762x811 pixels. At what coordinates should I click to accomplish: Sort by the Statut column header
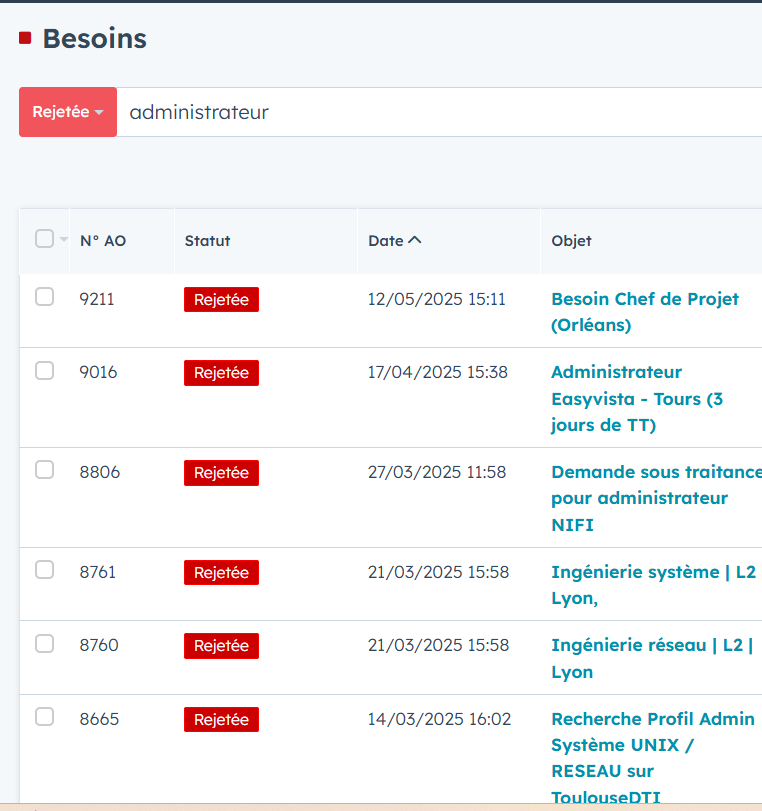(207, 241)
